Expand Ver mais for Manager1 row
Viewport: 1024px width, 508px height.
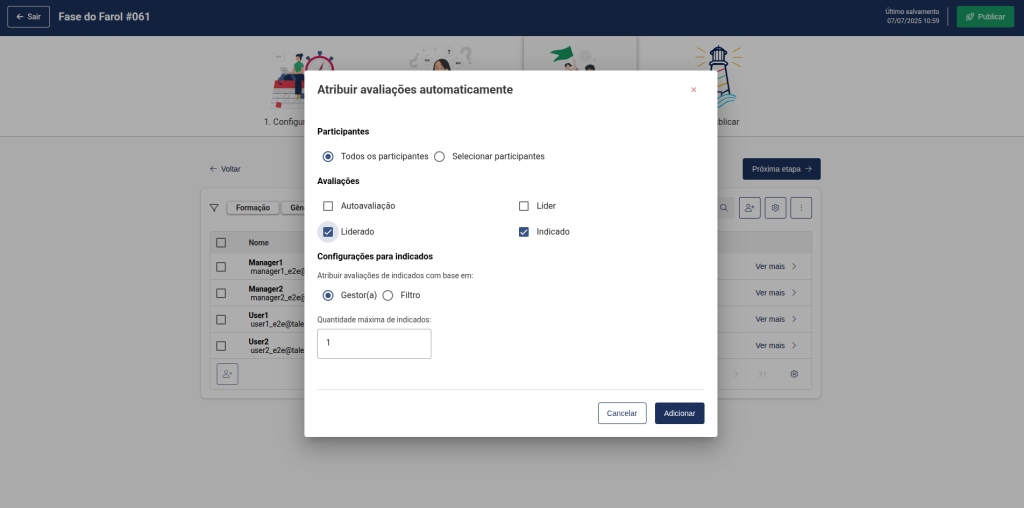point(776,266)
